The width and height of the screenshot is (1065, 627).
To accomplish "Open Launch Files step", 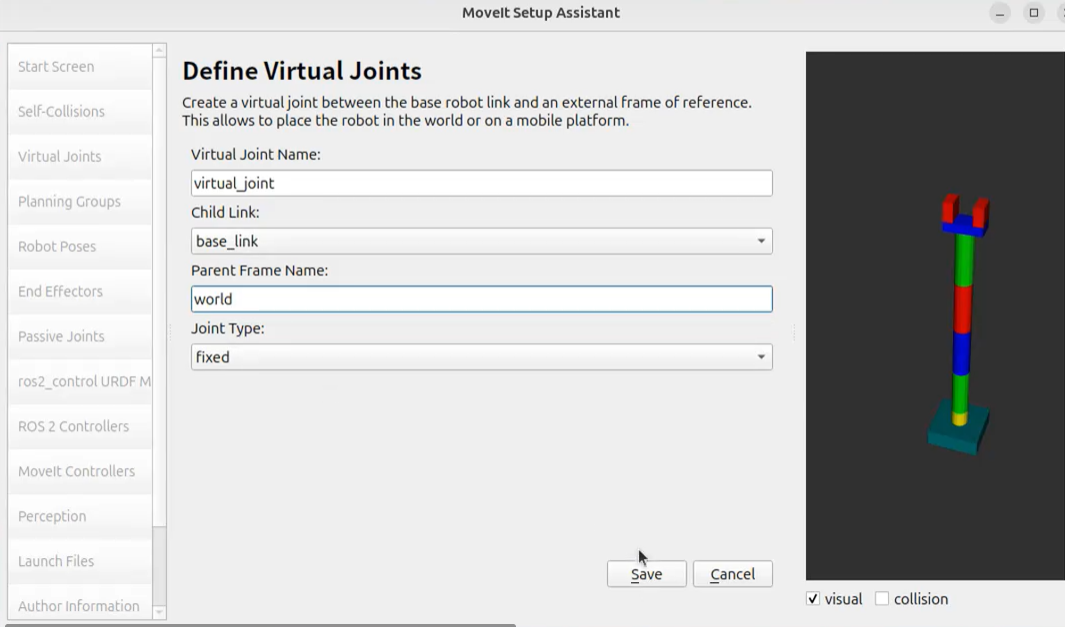I will click(x=80, y=561).
